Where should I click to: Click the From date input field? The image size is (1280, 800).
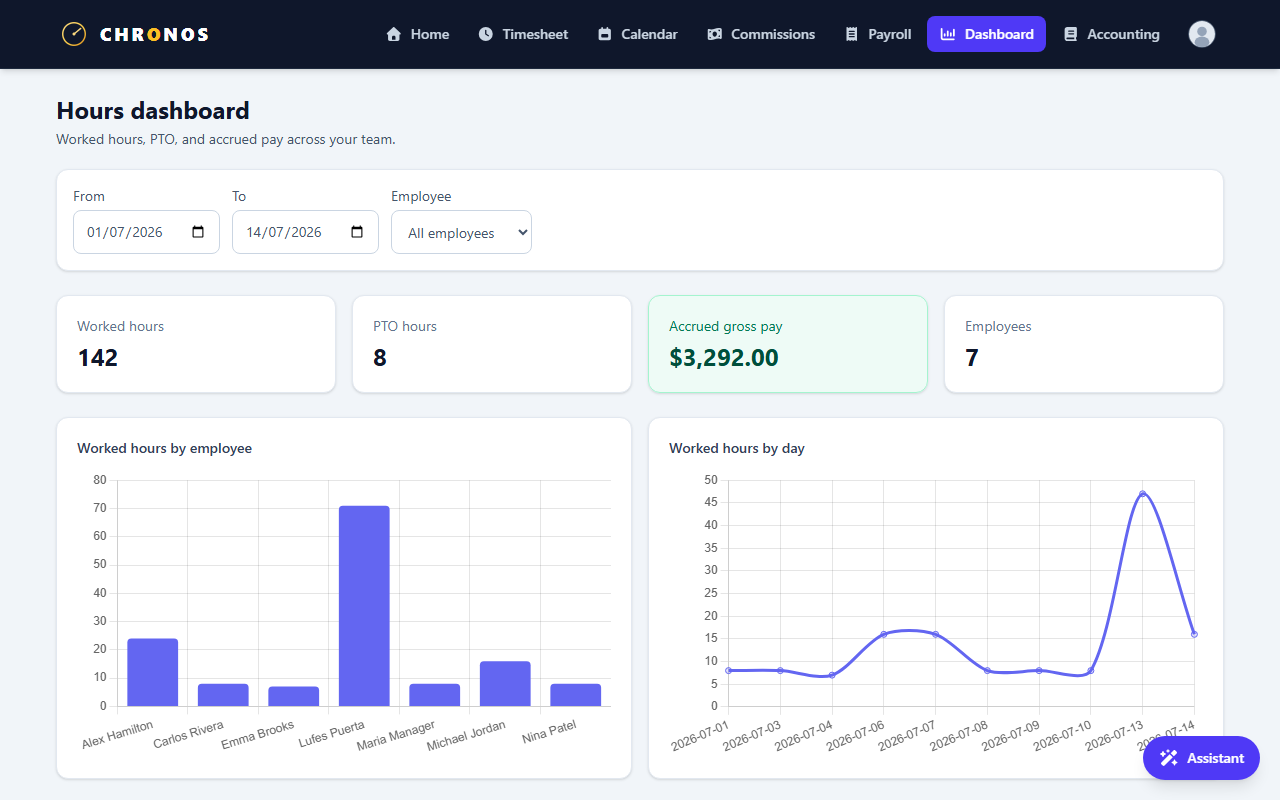pyautogui.click(x=146, y=232)
